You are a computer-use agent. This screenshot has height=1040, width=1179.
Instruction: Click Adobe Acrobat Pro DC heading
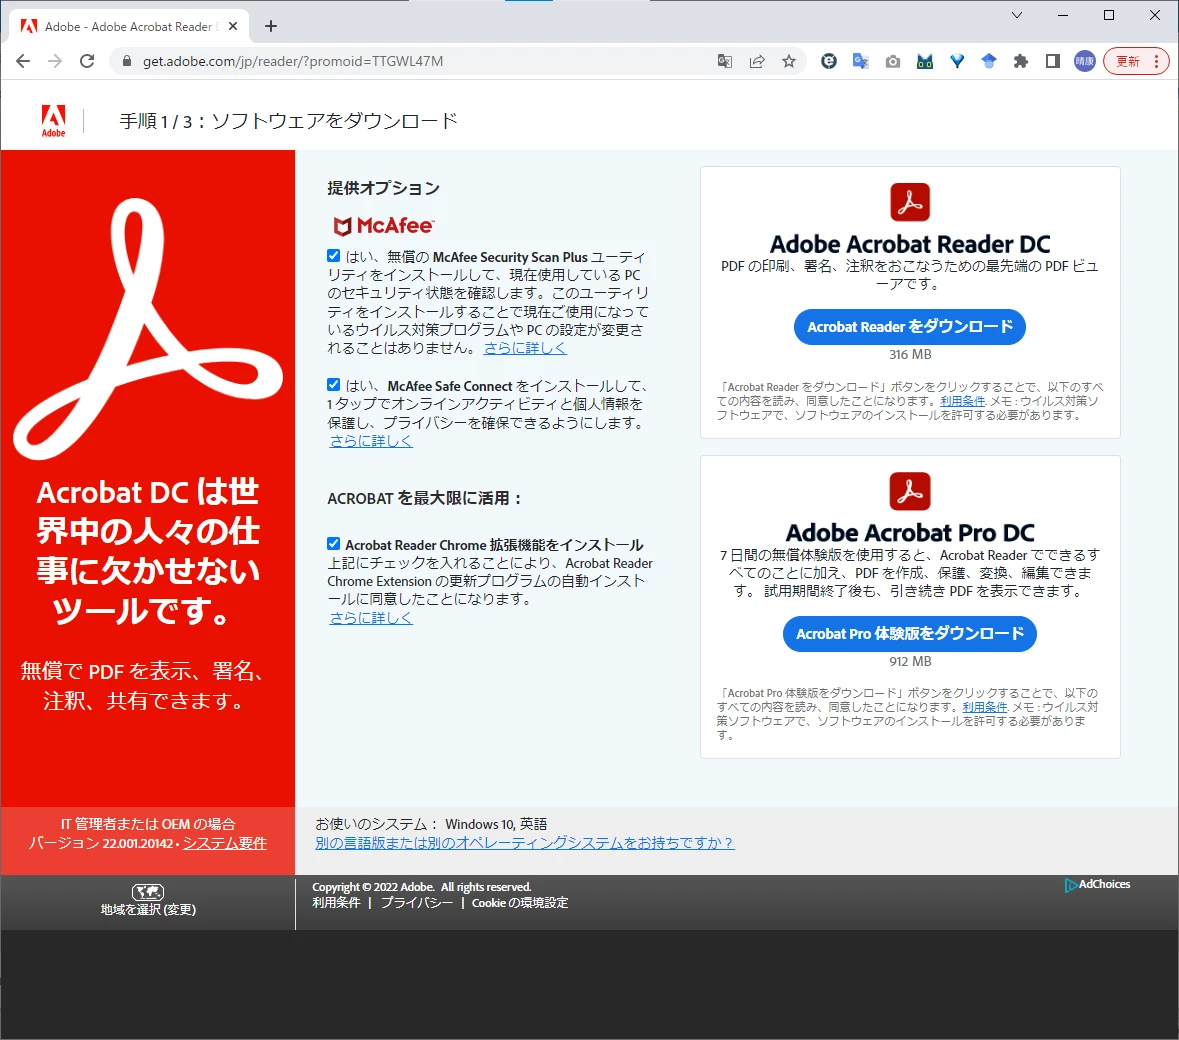tap(910, 532)
